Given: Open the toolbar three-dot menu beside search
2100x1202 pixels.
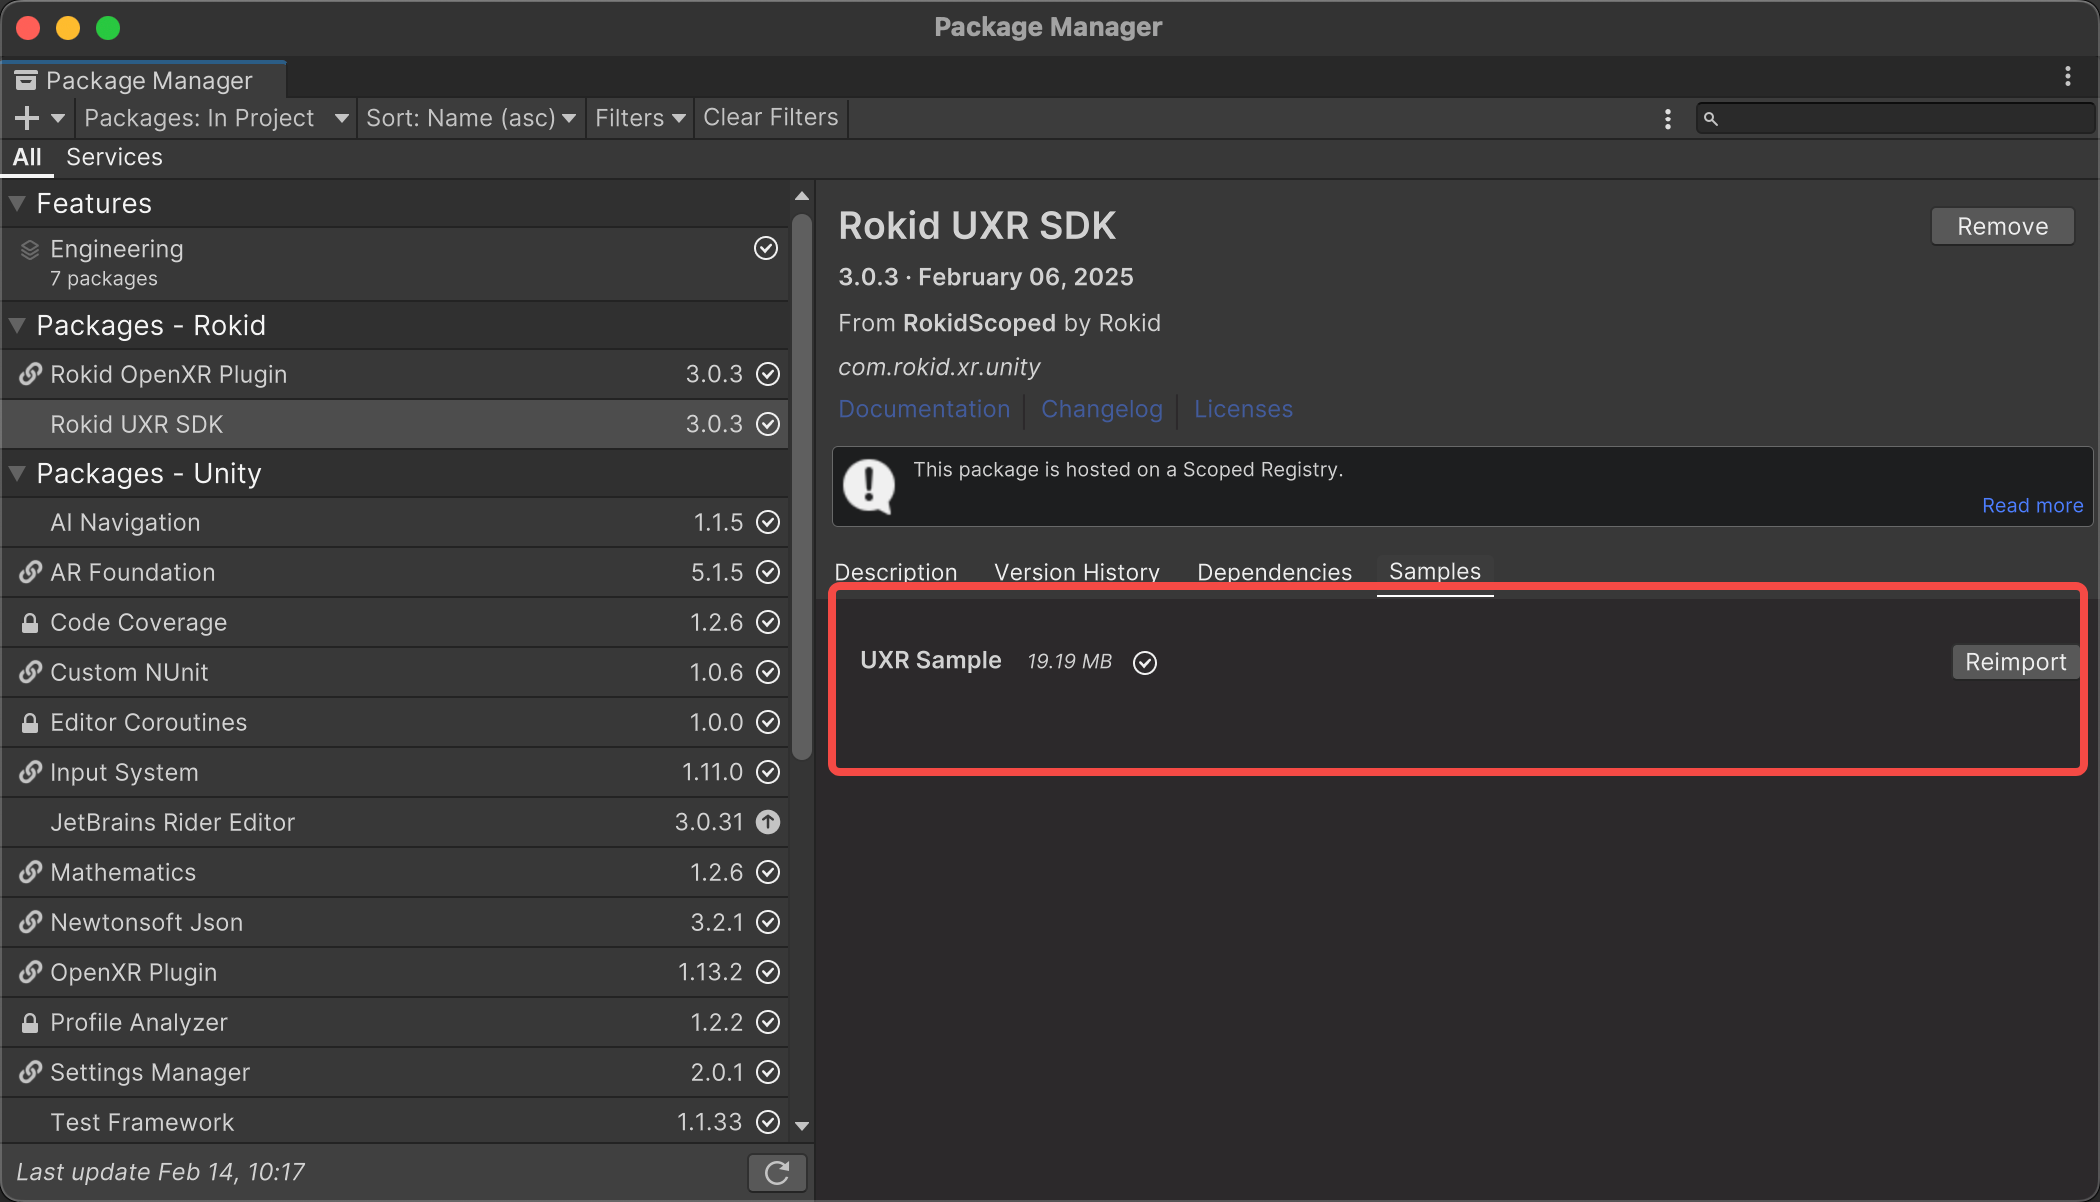Looking at the screenshot, I should click(1667, 119).
